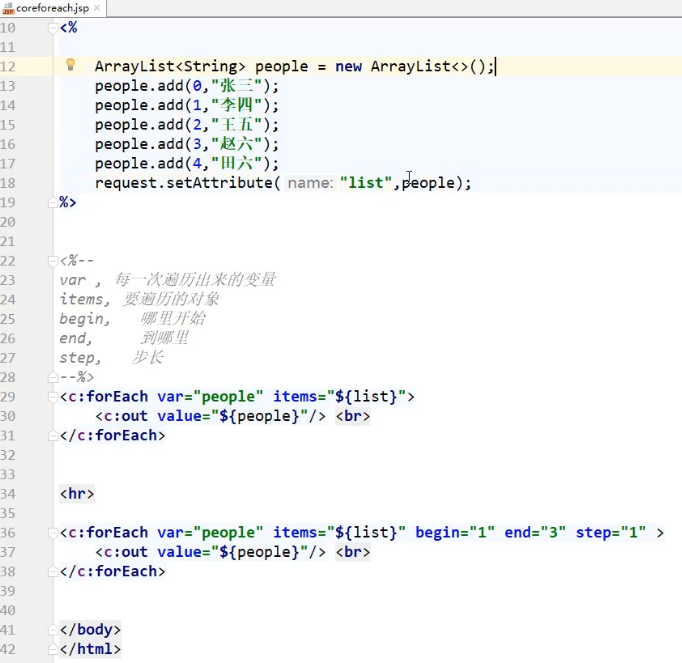
Task: Collapse fold marker at line 19 scriptlet end
Action: pyautogui.click(x=53, y=203)
